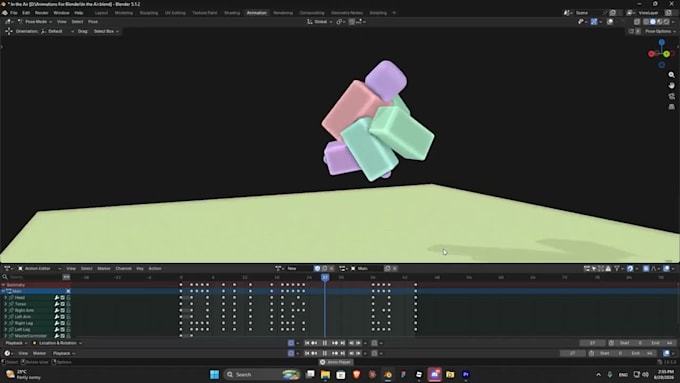Viewport: 680px width, 383px height.
Task: Switch perspective/orthographic view grid icon
Action: click(x=671, y=107)
